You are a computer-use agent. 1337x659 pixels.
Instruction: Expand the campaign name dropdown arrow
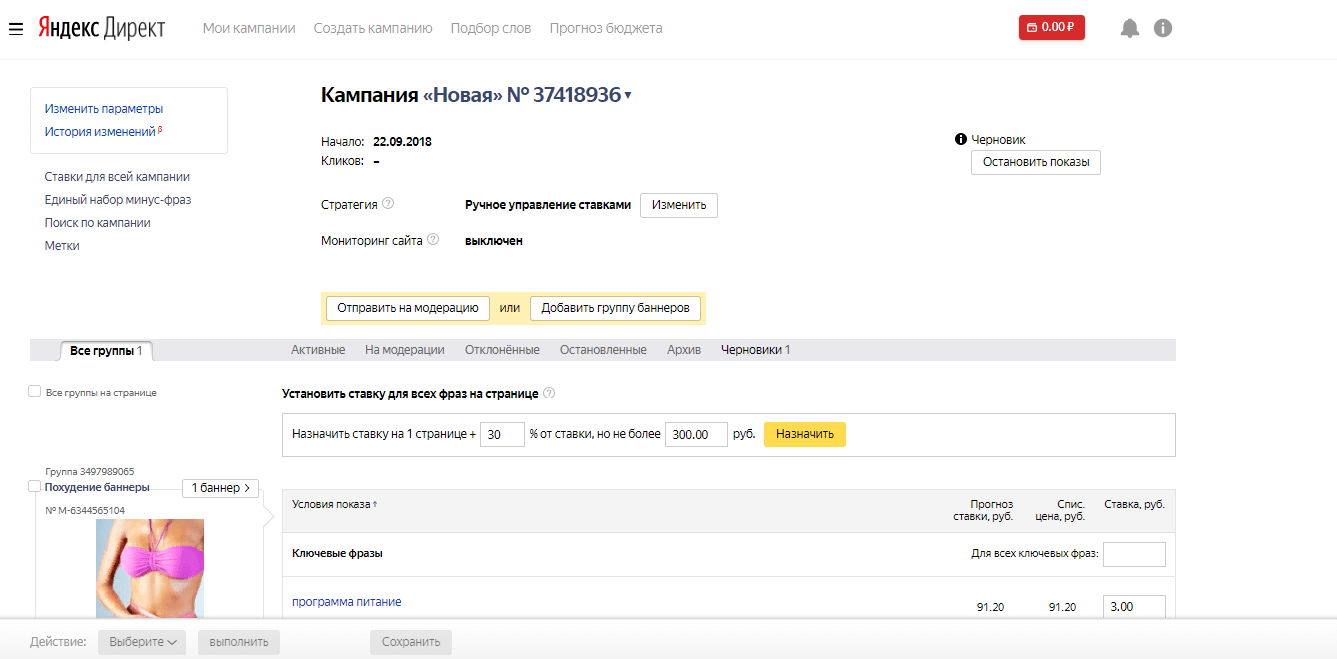coord(628,96)
